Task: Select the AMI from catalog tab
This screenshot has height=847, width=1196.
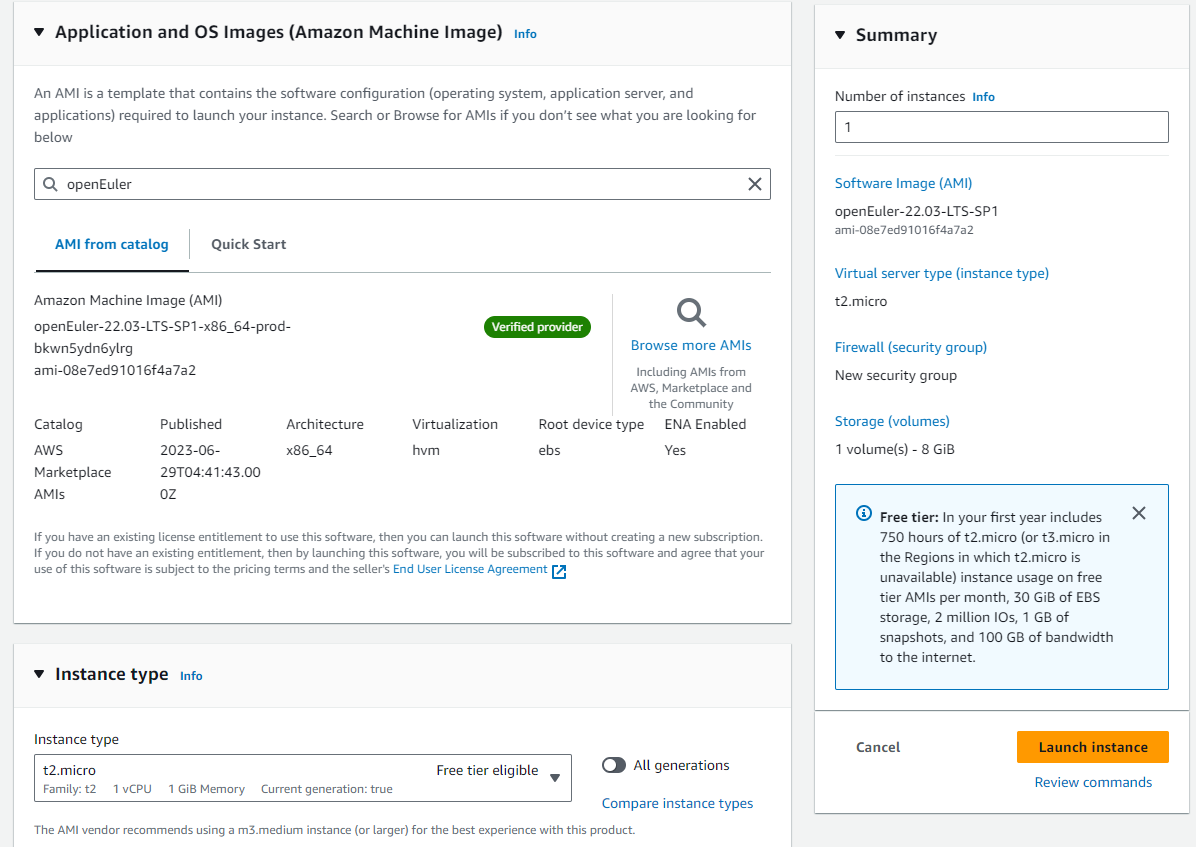Action: click(112, 244)
